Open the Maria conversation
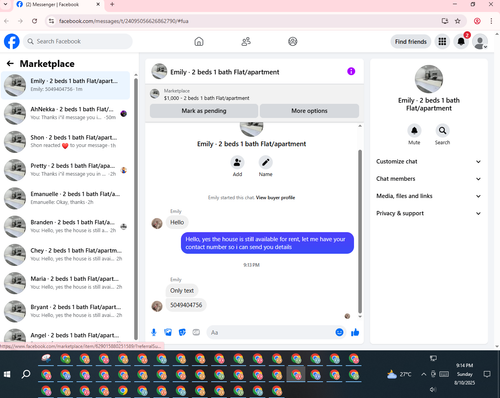Screen dimensions: 500x398 click(x=66, y=283)
